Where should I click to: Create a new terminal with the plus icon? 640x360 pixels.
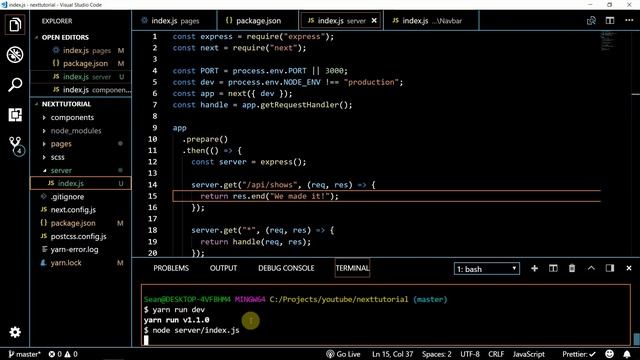click(x=534, y=268)
